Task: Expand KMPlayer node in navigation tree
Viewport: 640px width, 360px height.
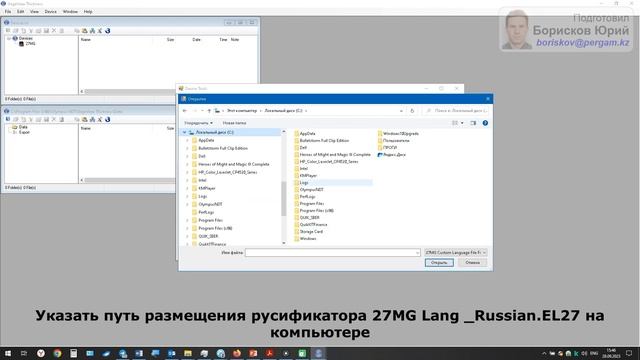Action: point(188,188)
